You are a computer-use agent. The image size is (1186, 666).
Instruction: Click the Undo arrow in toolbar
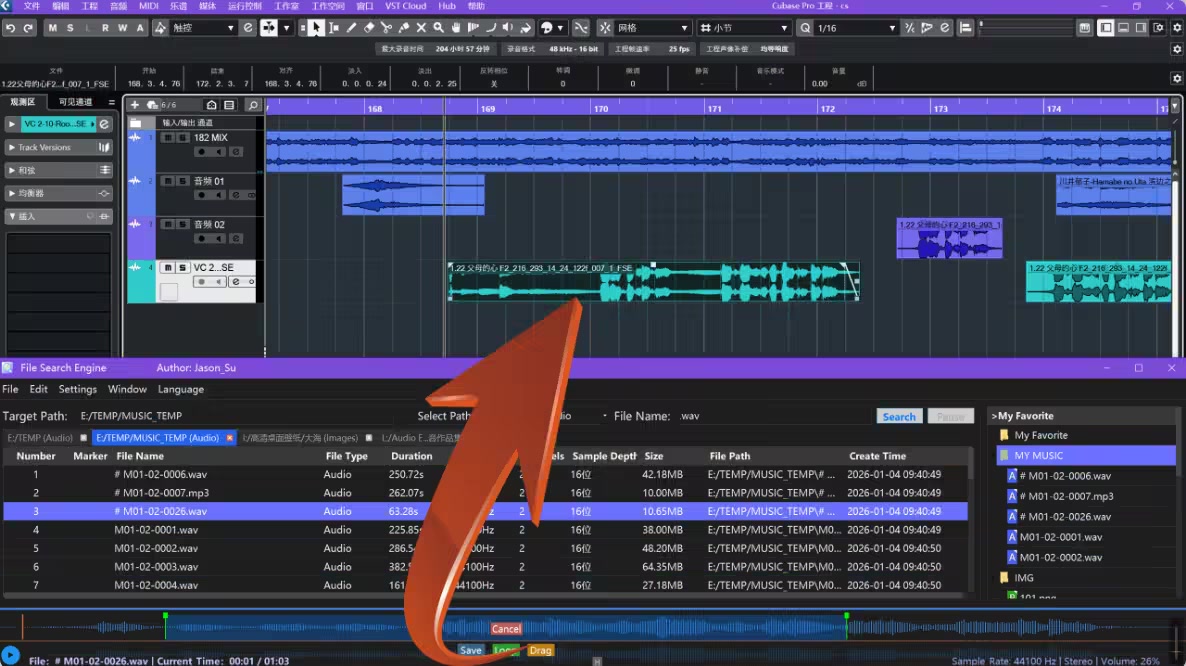click(10, 28)
